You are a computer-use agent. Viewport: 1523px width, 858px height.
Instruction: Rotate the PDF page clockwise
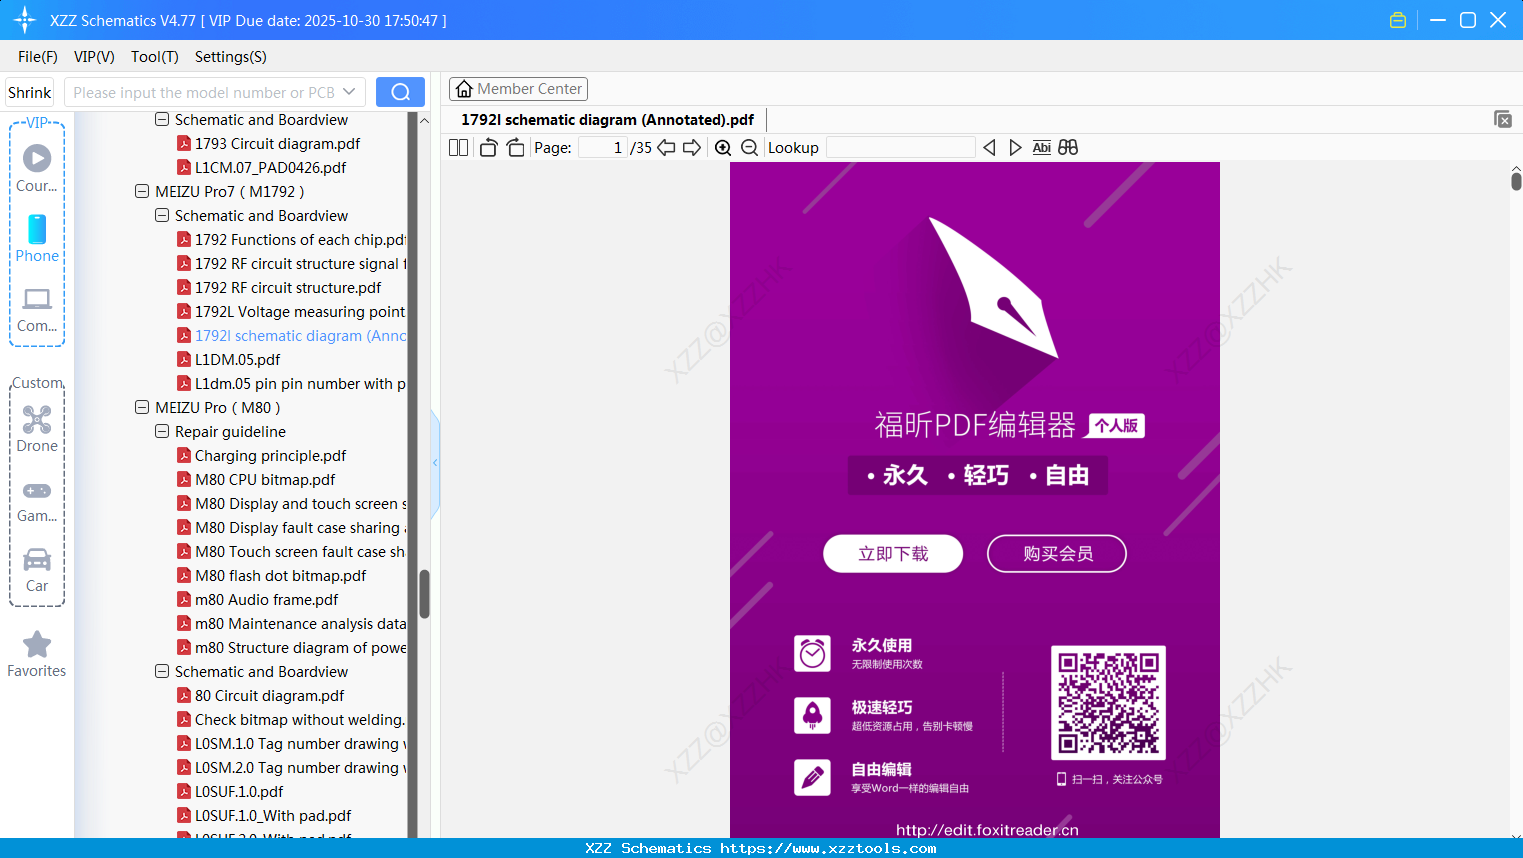pyautogui.click(x=515, y=147)
